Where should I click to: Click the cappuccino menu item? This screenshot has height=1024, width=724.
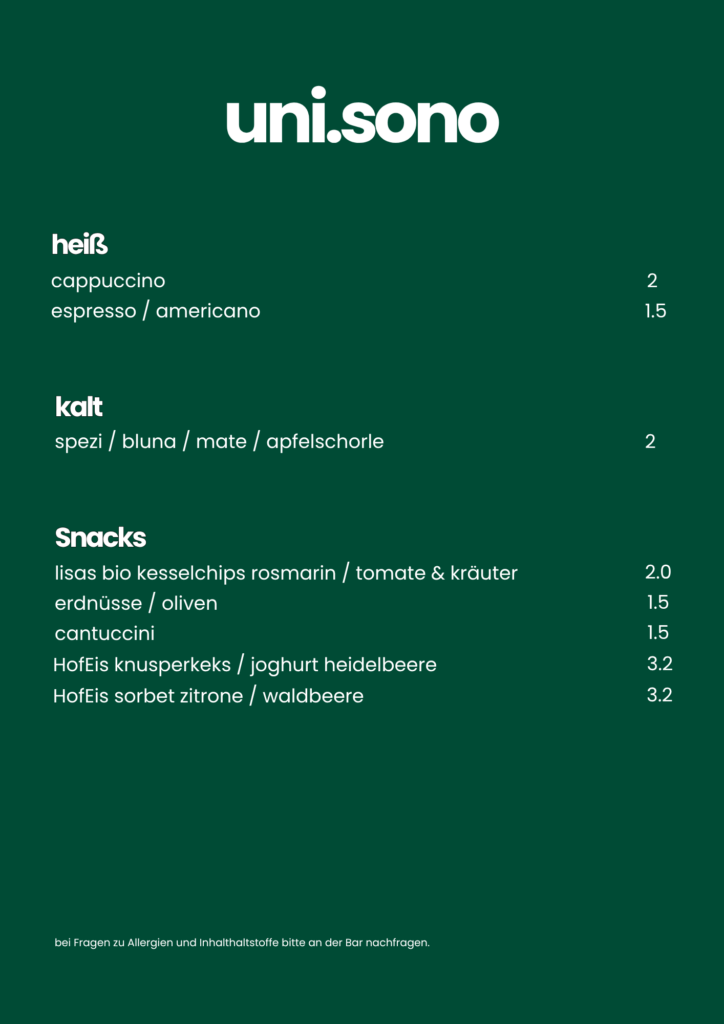108,281
